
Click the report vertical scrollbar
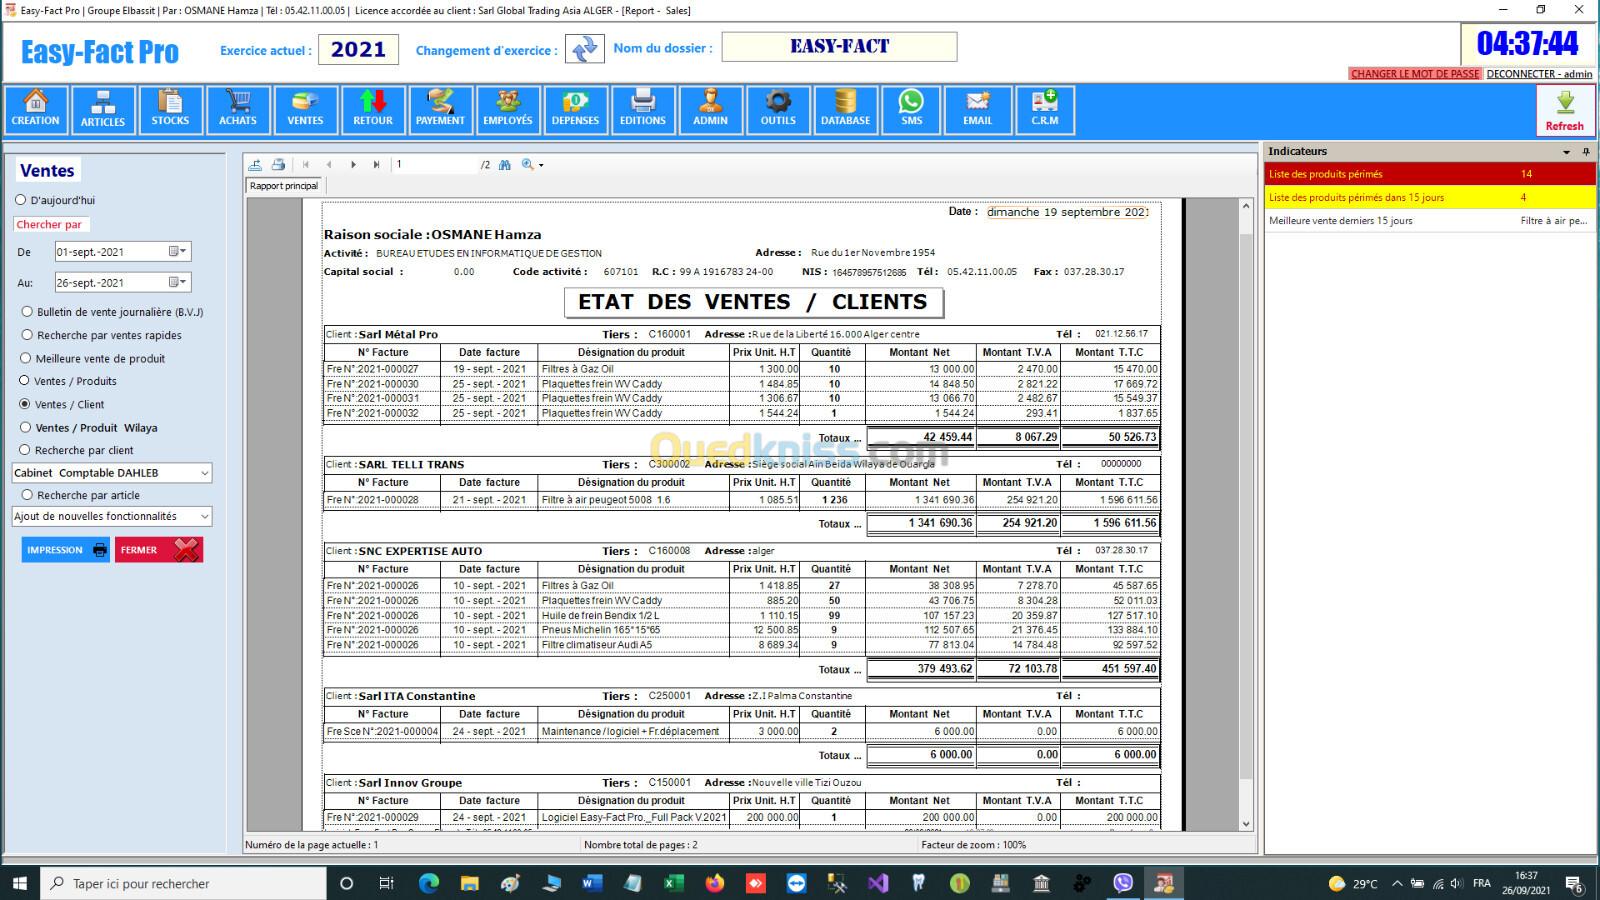point(1245,500)
